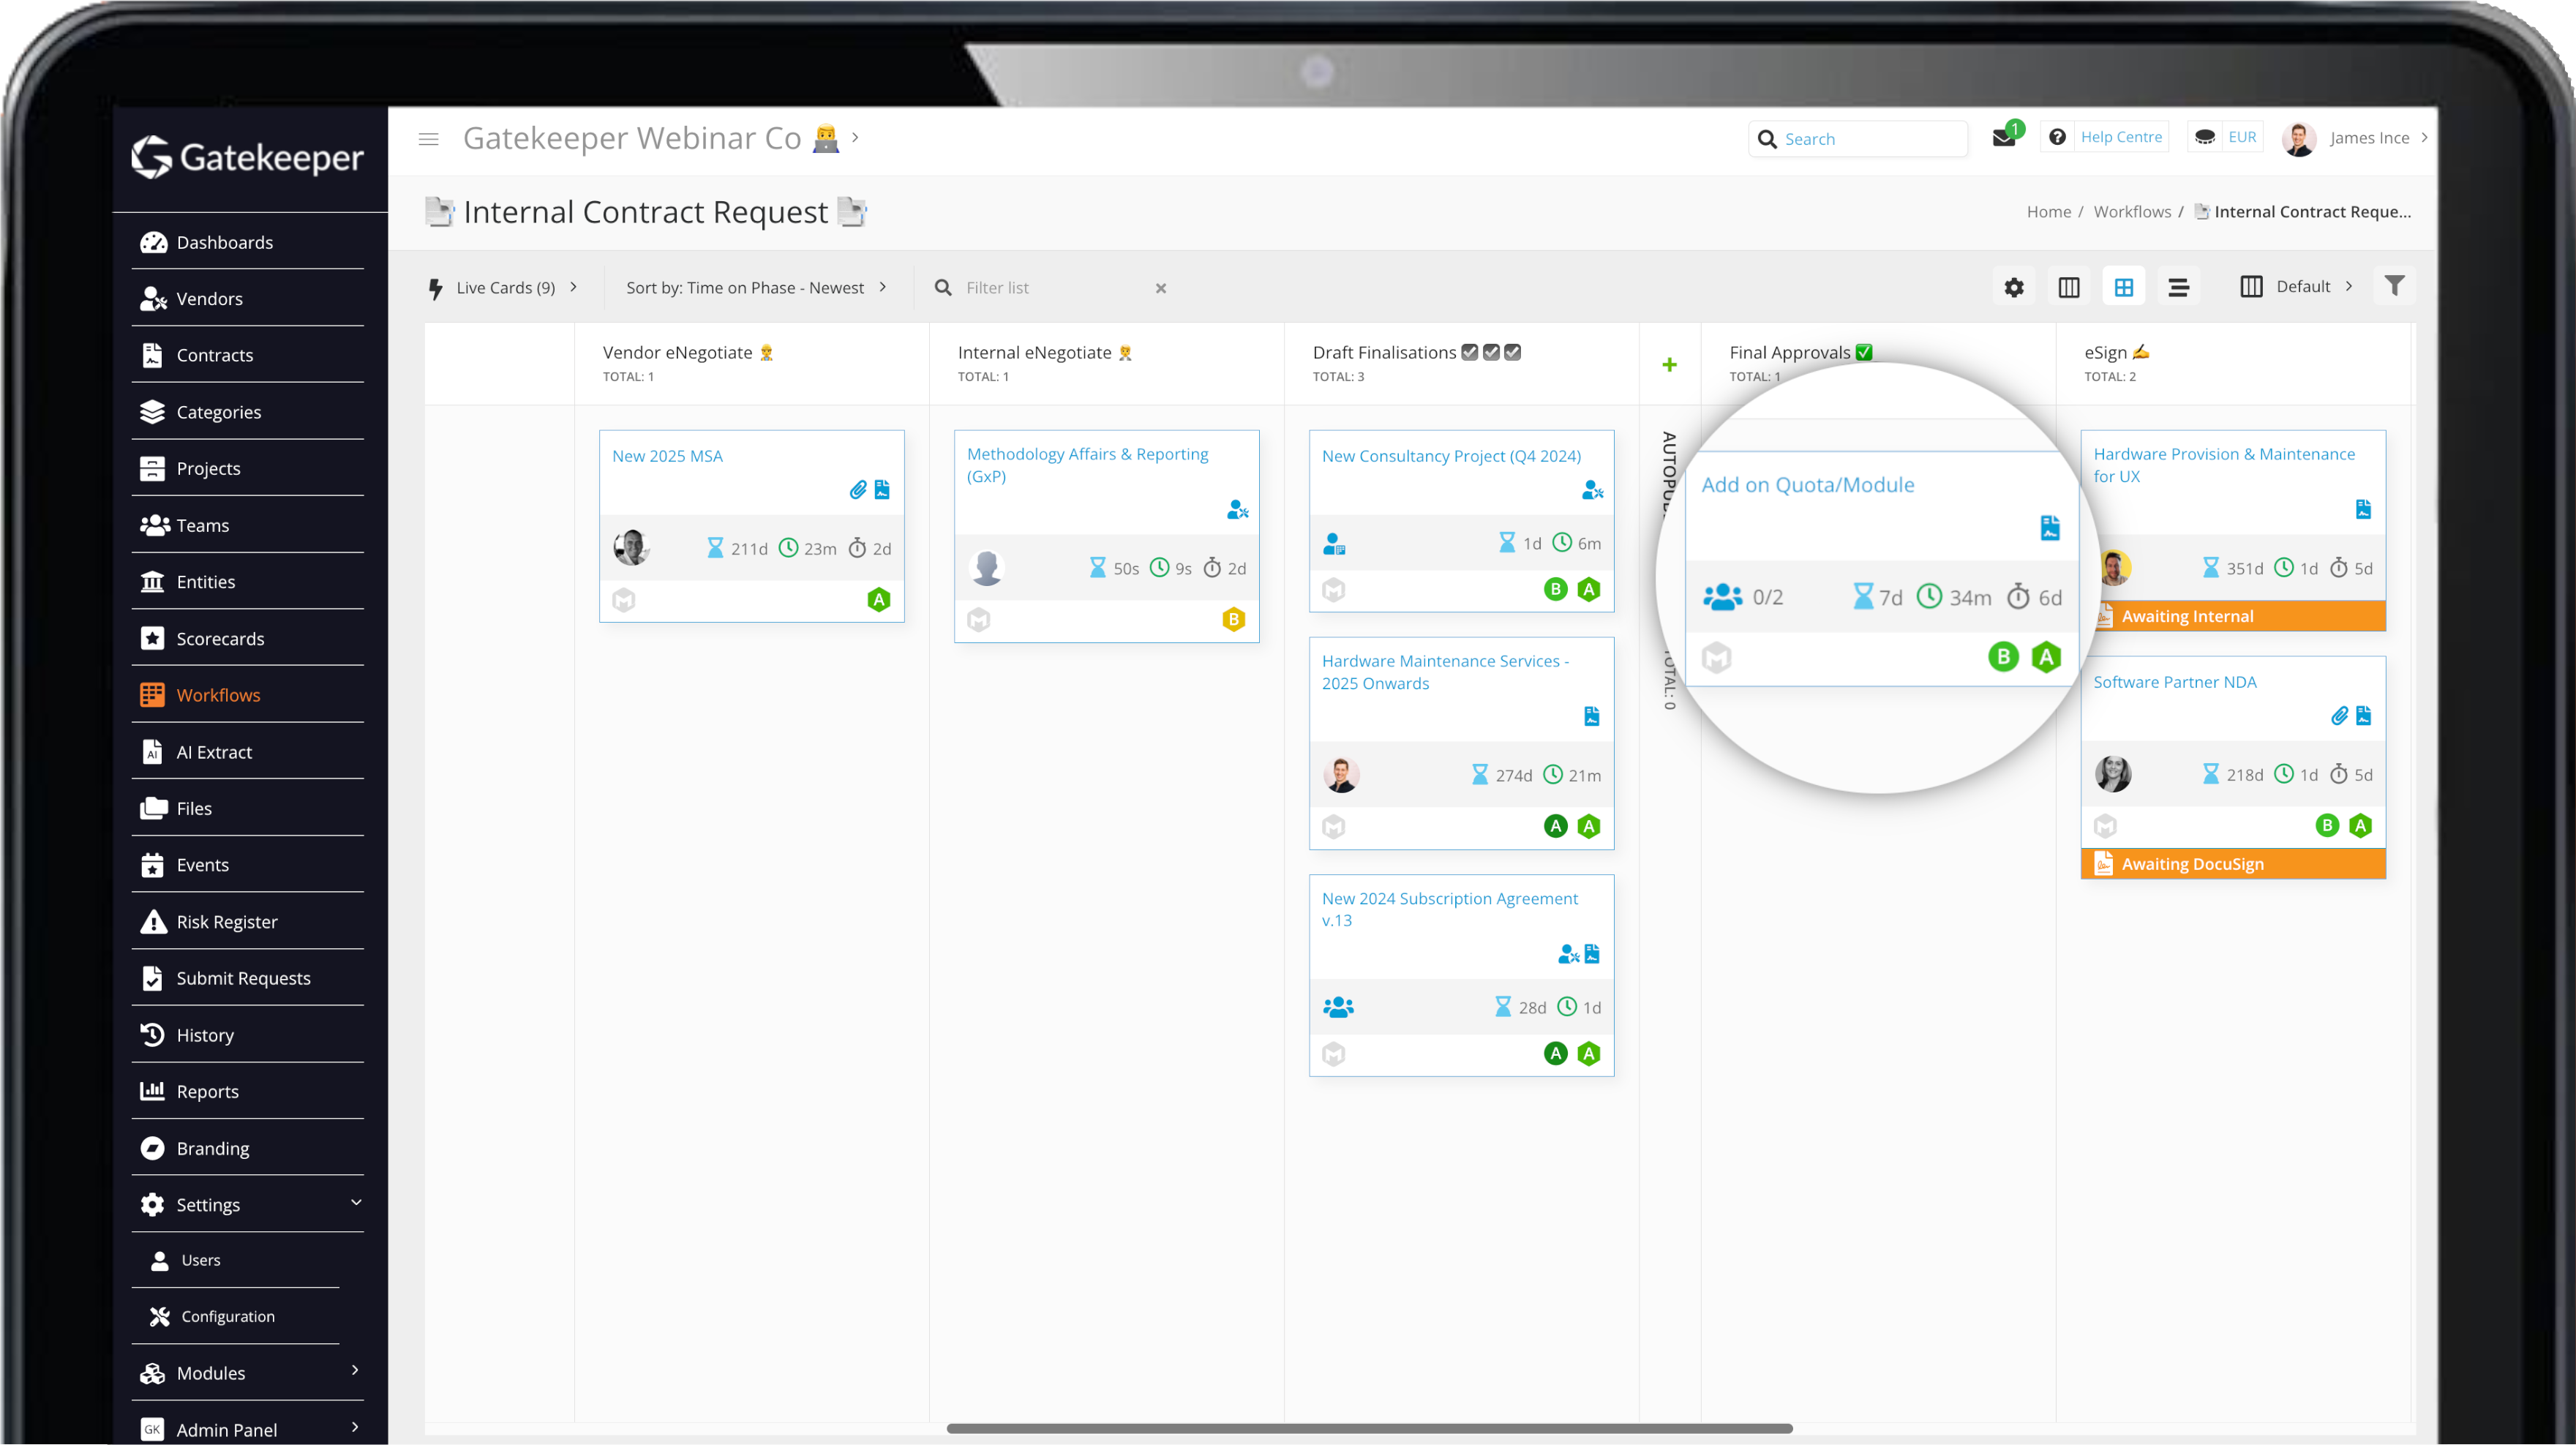Open the board settings gear above the columns
Viewport: 2576px width, 1445px height.
pos(2014,287)
